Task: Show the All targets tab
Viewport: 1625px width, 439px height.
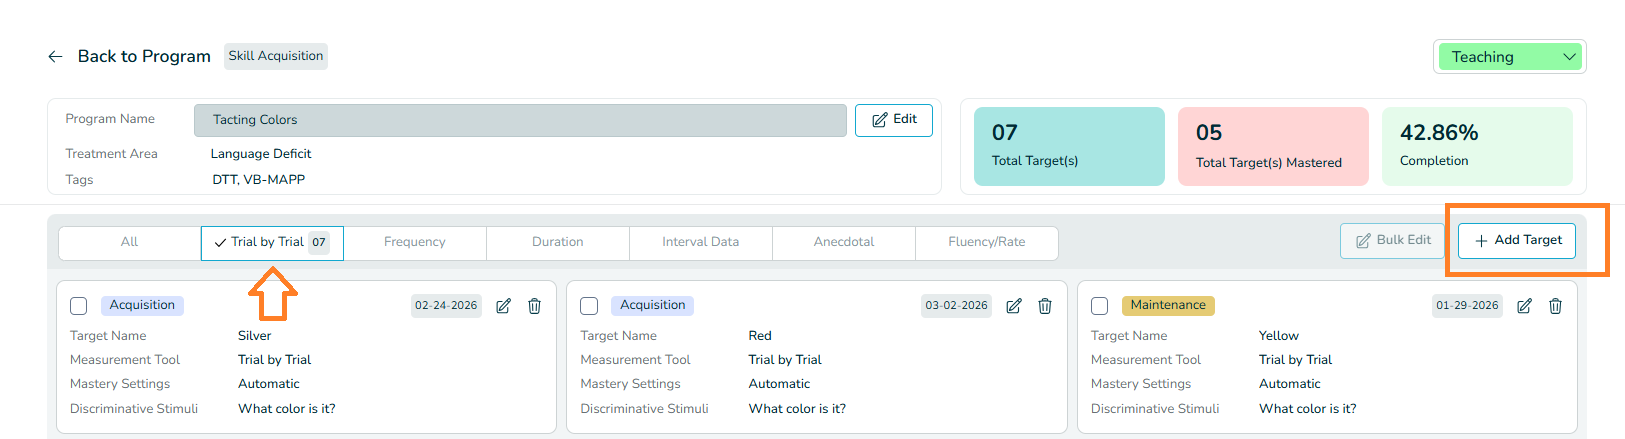Action: pos(129,242)
